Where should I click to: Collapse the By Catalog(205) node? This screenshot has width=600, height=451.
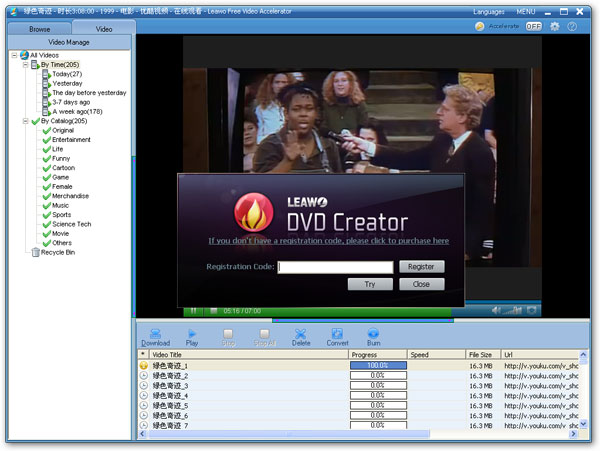[x=25, y=121]
